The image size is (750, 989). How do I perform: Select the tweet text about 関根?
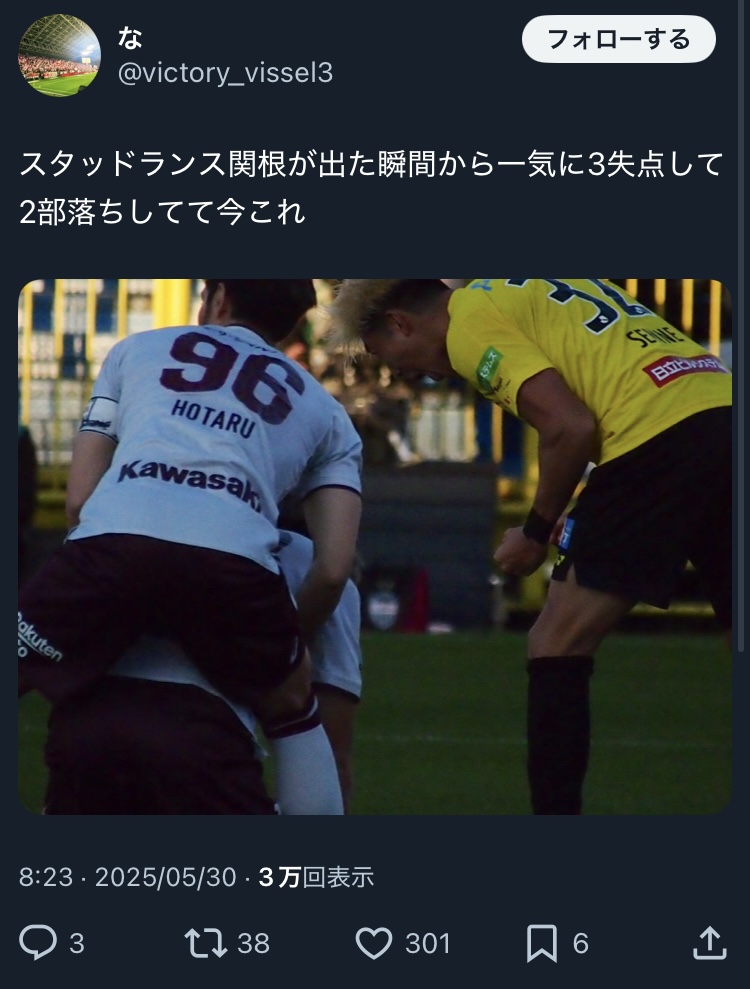pos(371,188)
